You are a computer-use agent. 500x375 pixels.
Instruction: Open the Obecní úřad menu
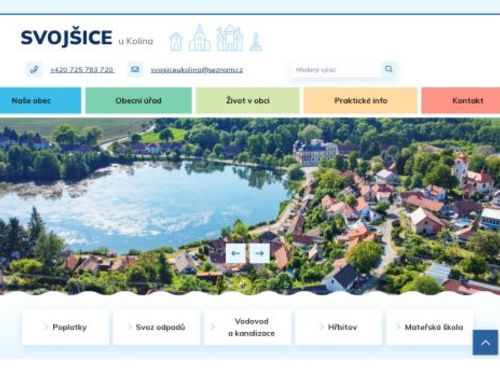coord(139,100)
